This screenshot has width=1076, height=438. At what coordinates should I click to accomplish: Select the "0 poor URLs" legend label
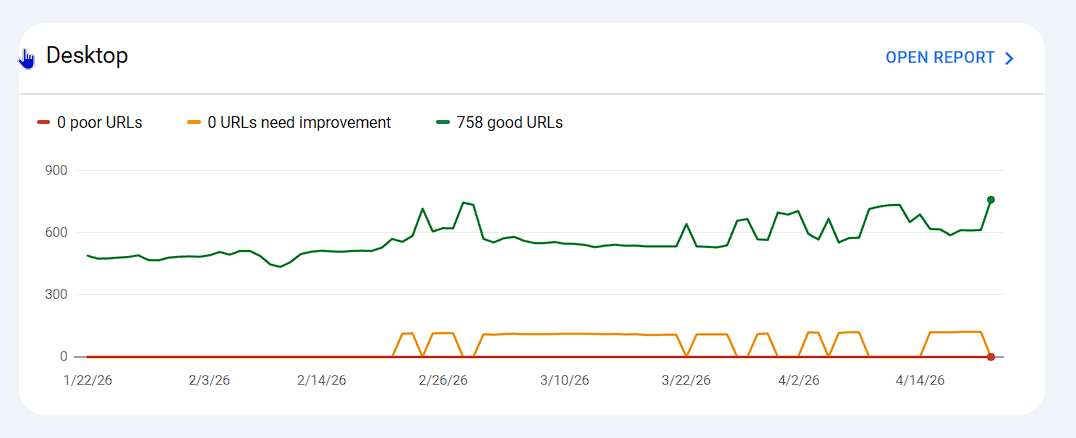pyautogui.click(x=100, y=123)
